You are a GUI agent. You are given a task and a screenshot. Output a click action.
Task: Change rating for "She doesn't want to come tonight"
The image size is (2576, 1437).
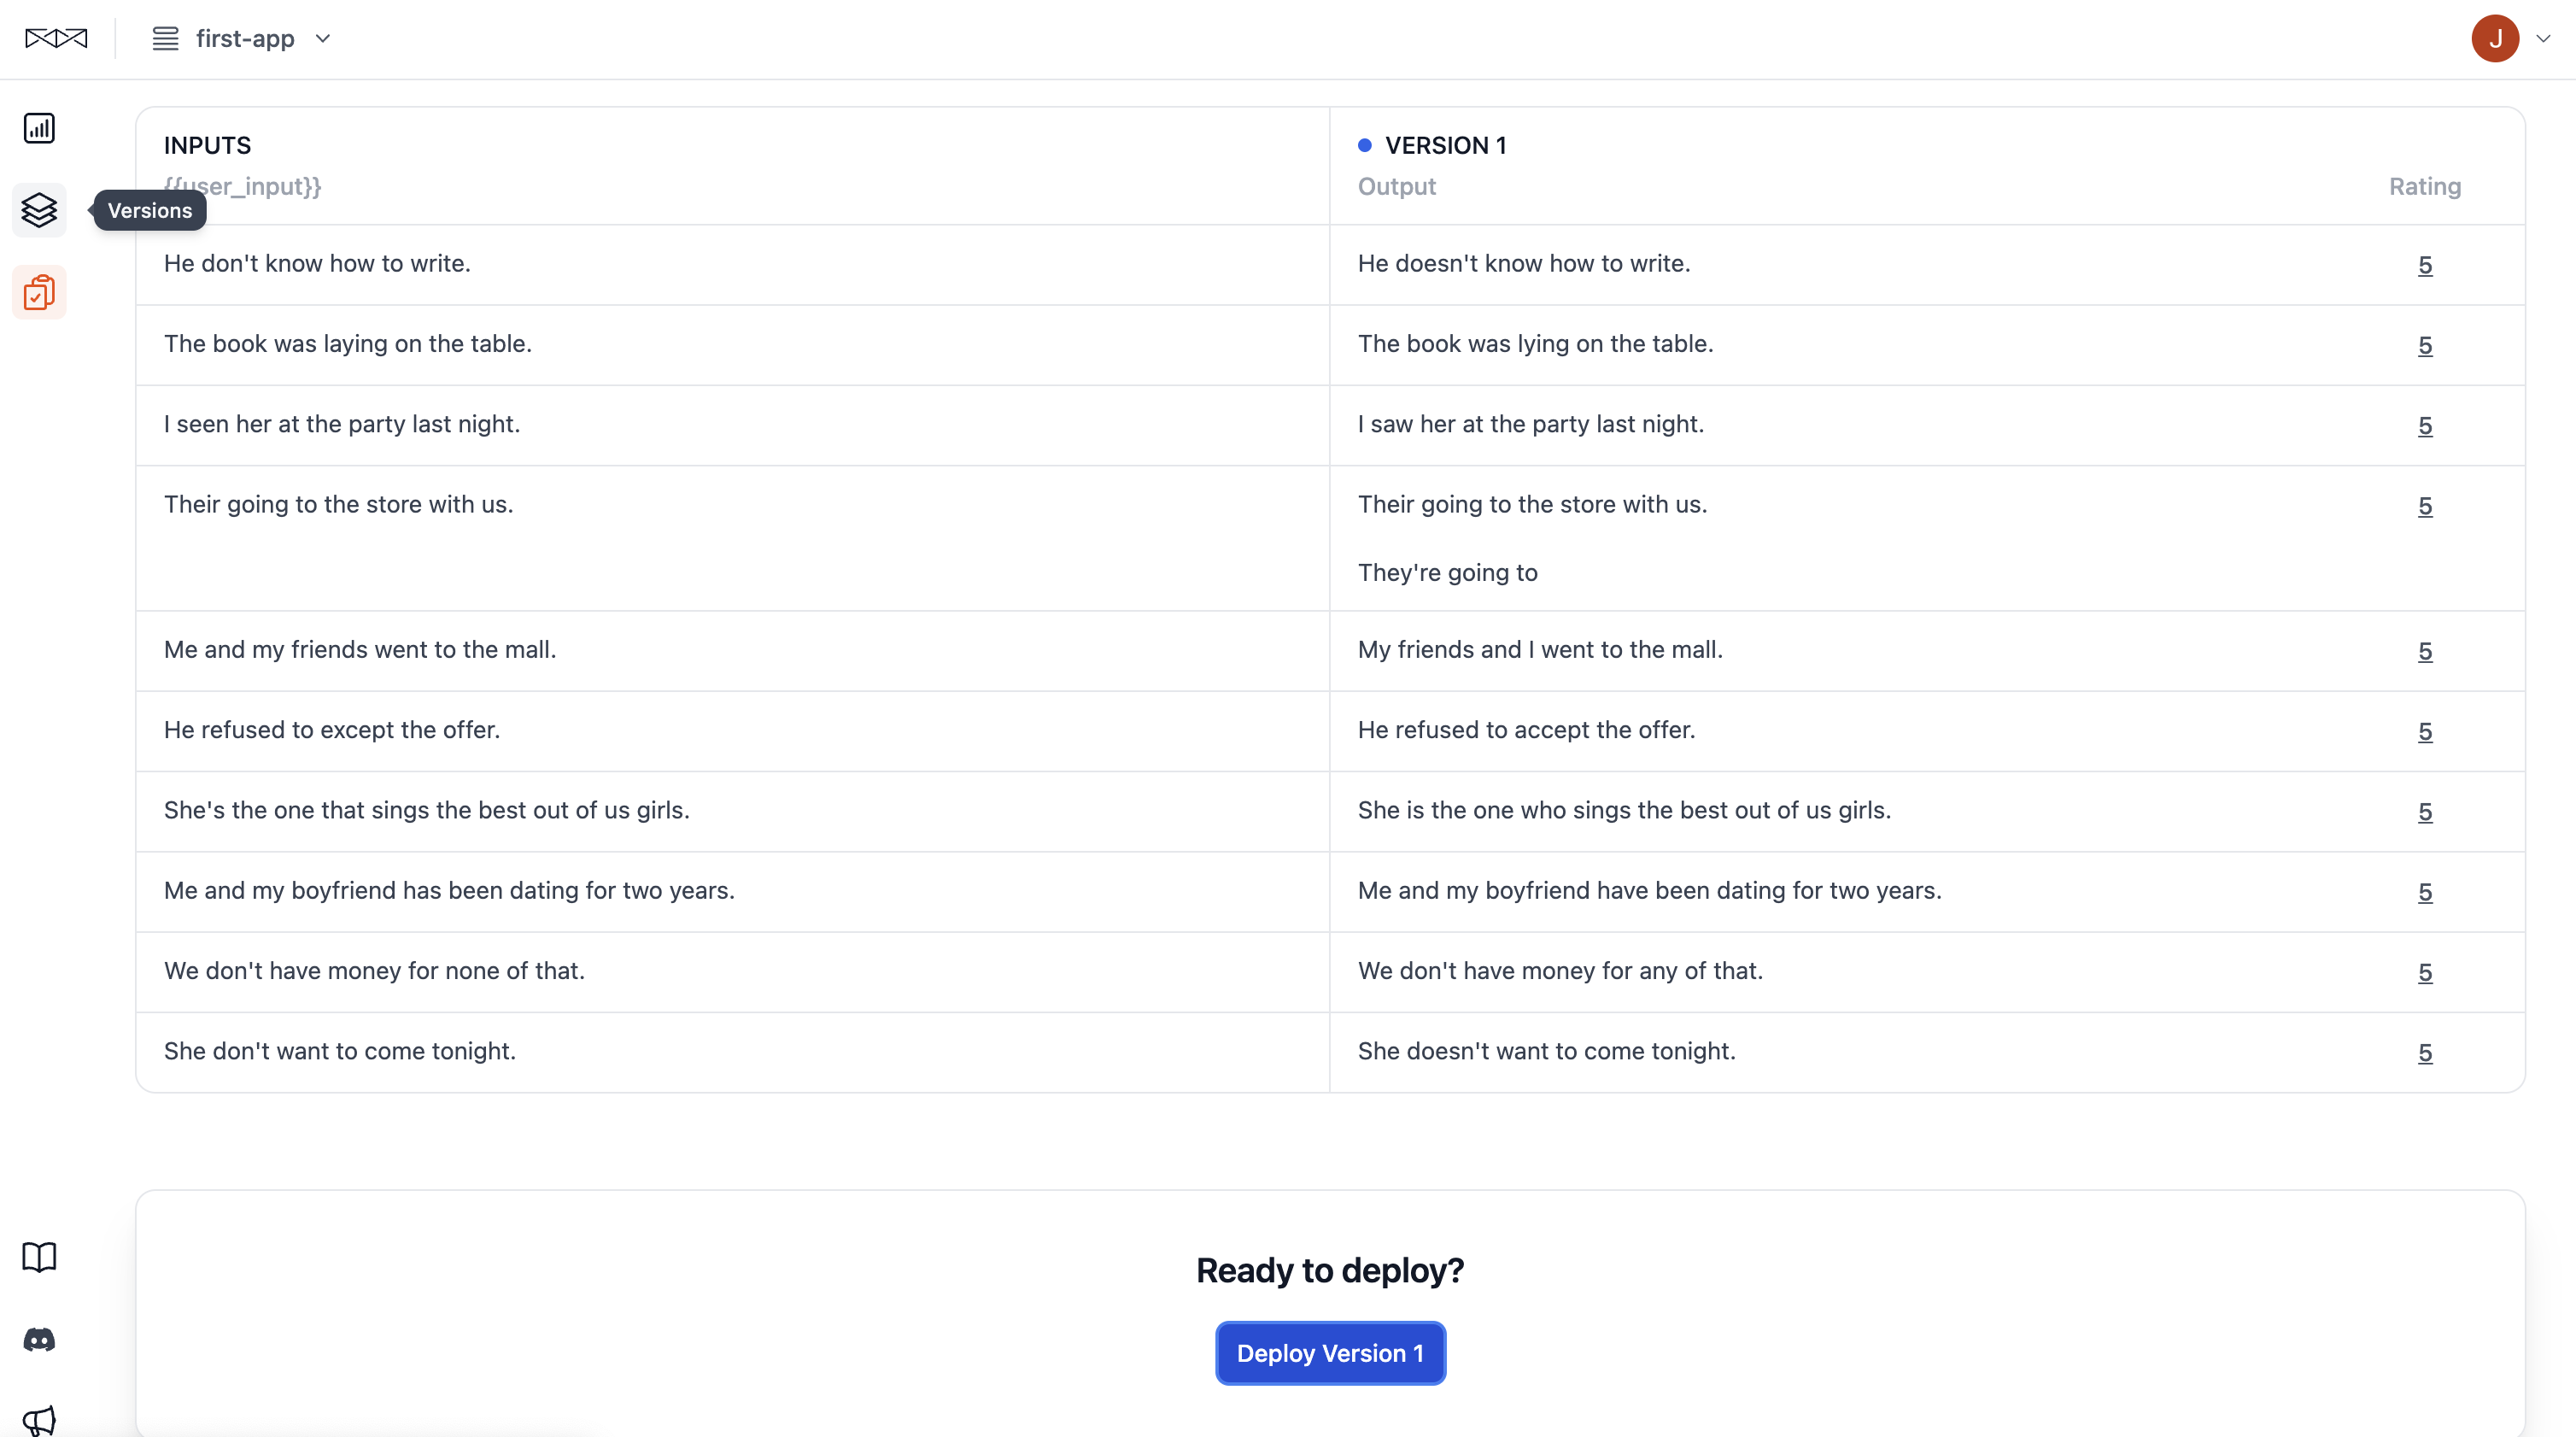(x=2425, y=1052)
